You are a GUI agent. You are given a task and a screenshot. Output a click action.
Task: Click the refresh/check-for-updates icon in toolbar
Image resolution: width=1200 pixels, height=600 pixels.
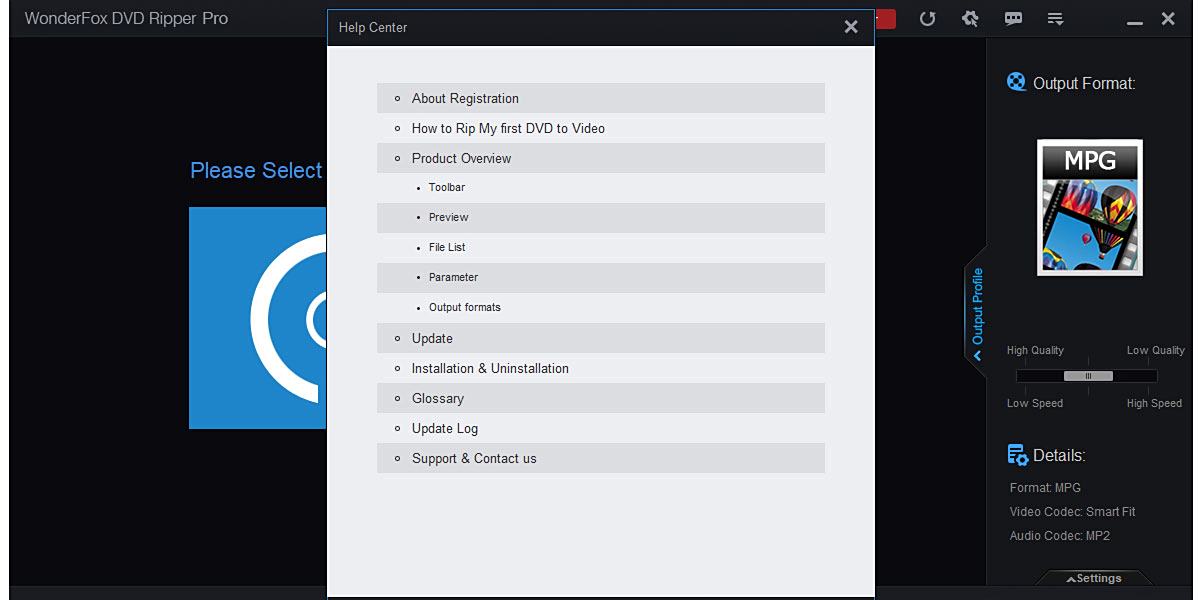[927, 18]
